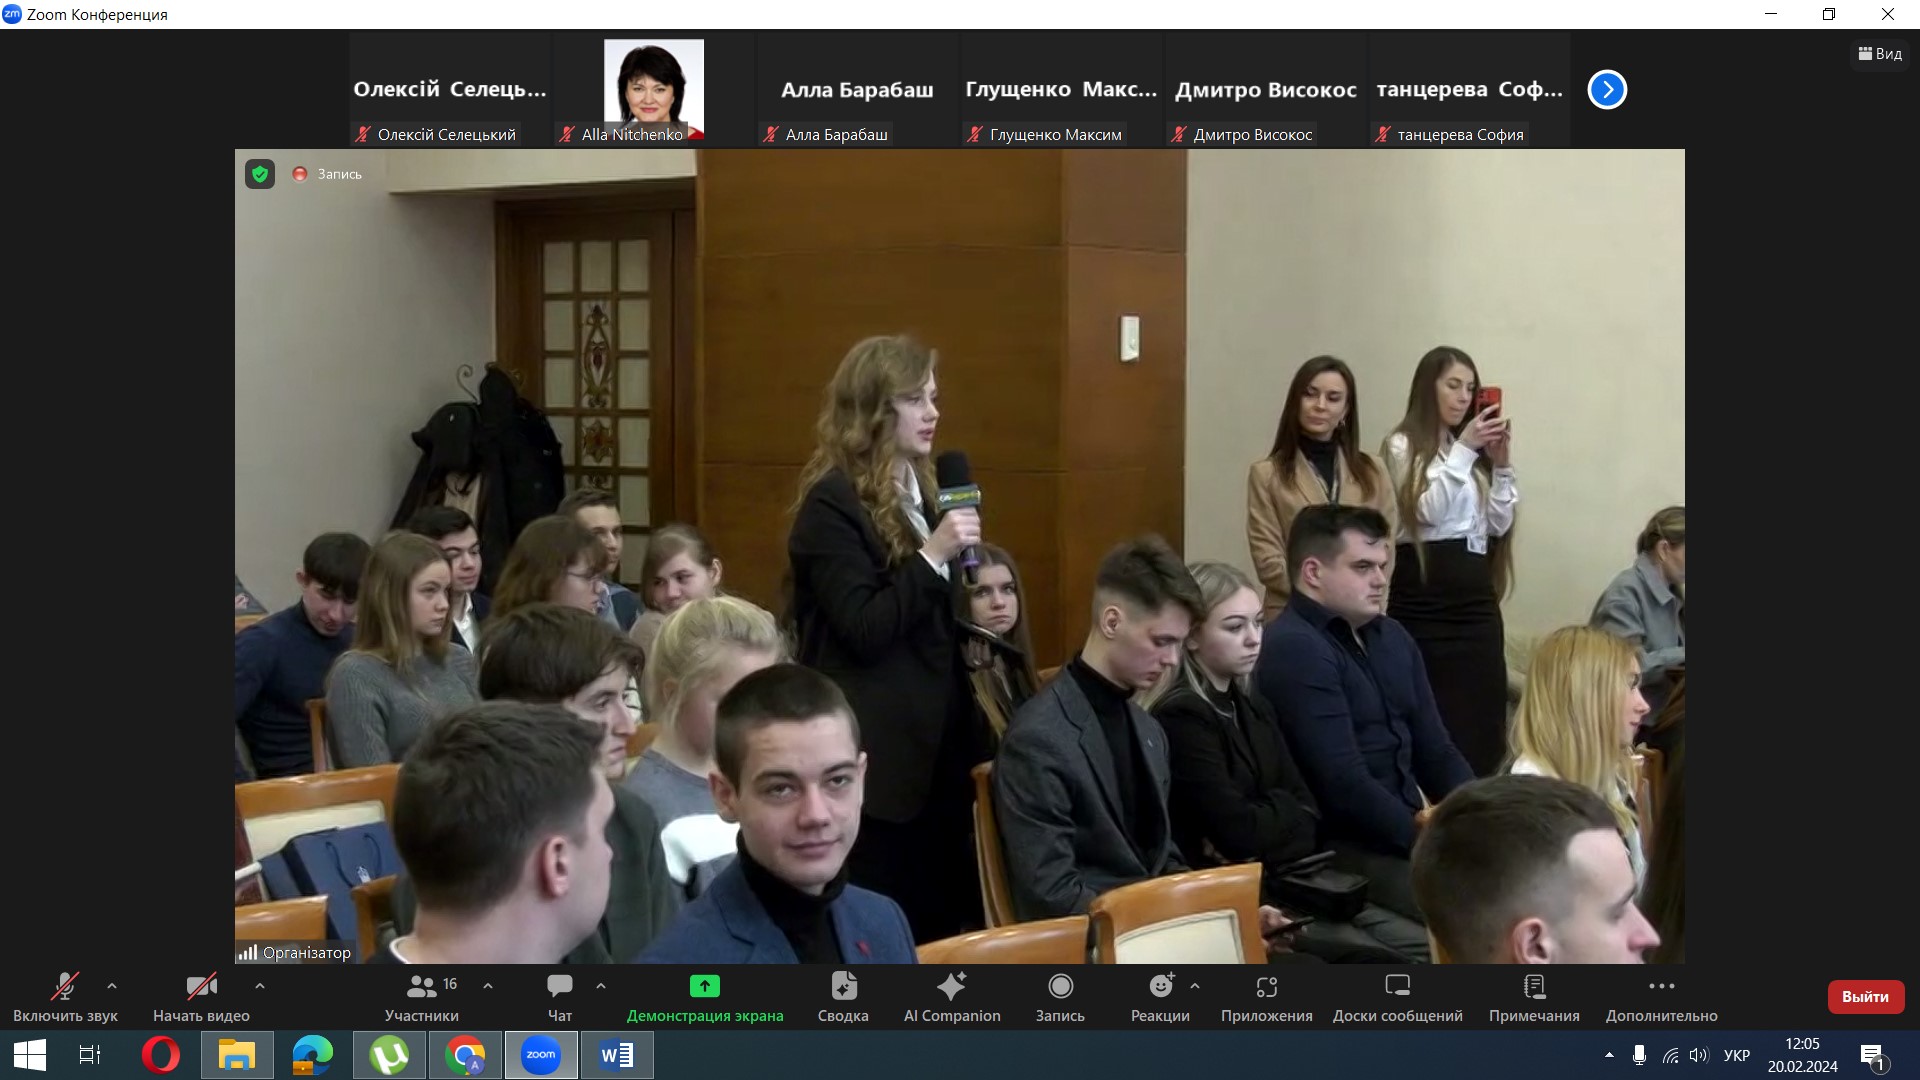Show next participants with blue arrow
The width and height of the screenshot is (1920, 1080).
tap(1607, 90)
